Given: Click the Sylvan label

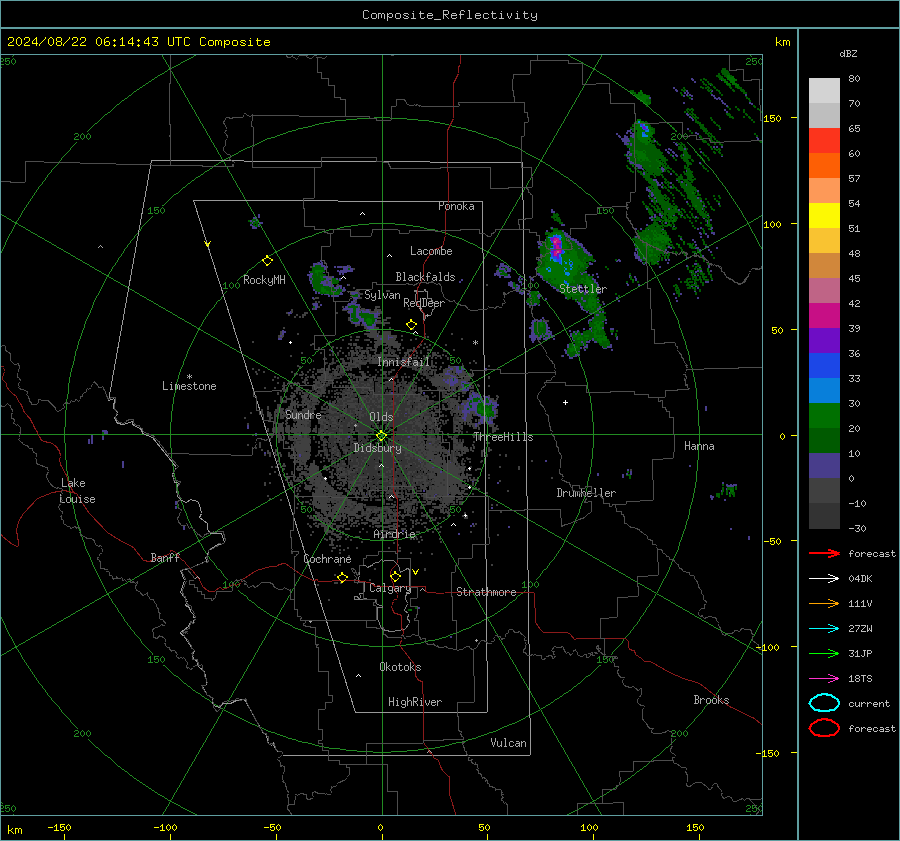Looking at the screenshot, I should (x=382, y=295).
